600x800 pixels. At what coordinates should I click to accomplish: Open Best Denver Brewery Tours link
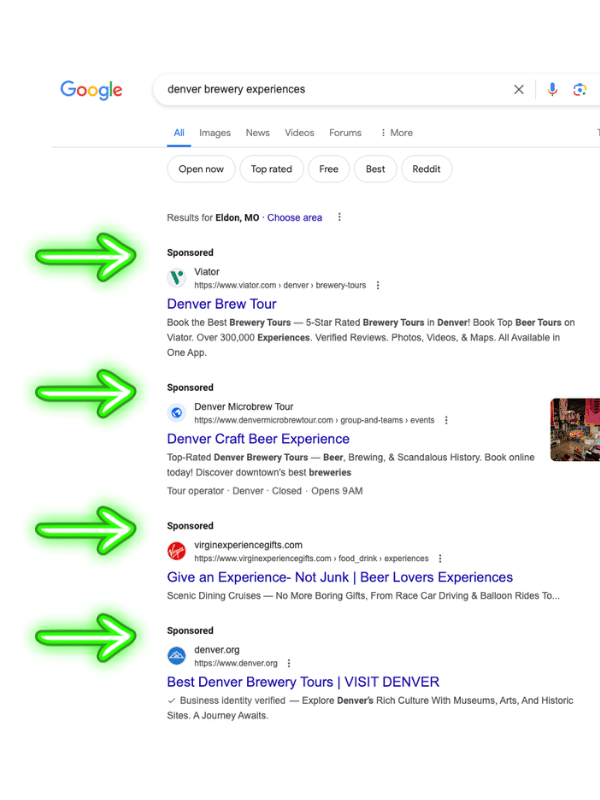click(x=303, y=682)
